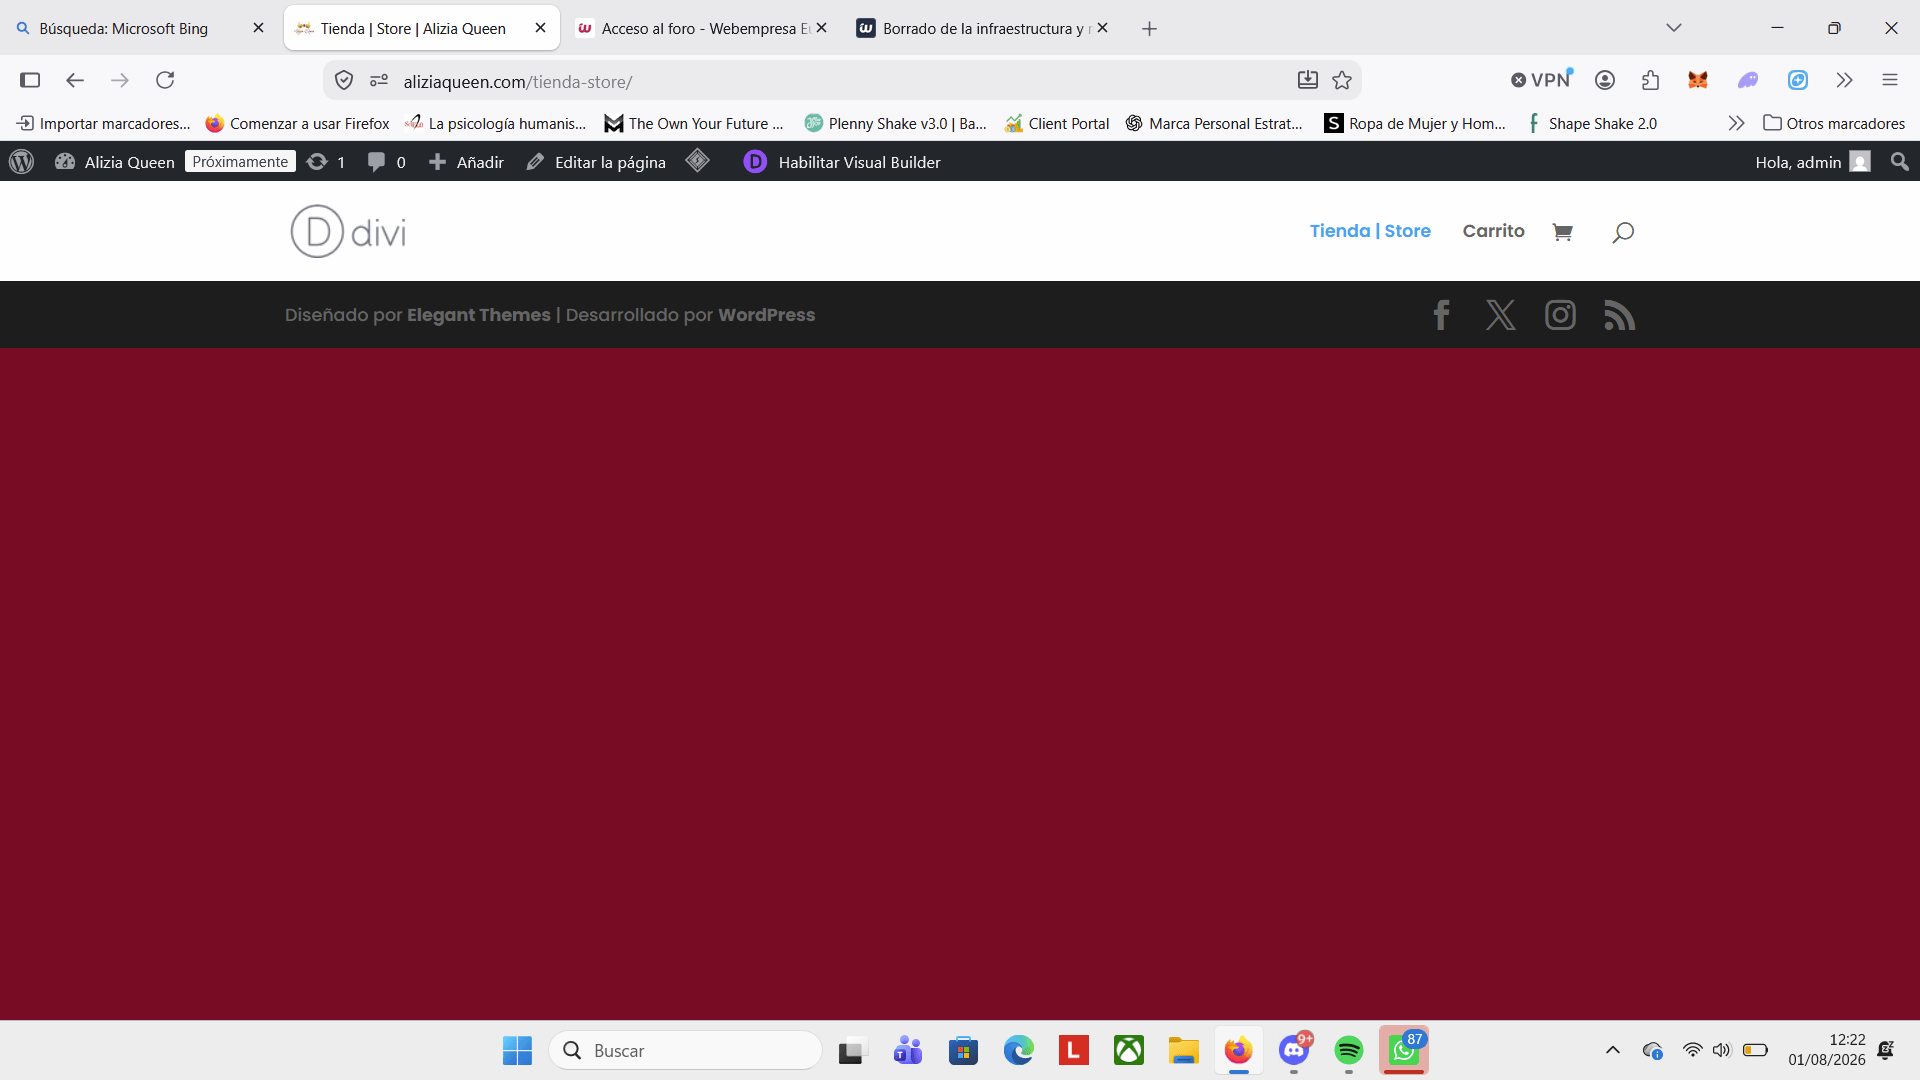Screen dimensions: 1920x1080
Task: Open the site search magnifier icon
Action: pos(1623,232)
